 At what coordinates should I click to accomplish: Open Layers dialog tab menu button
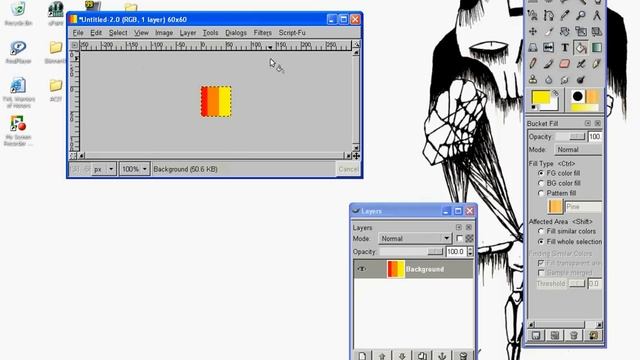pos(459,227)
